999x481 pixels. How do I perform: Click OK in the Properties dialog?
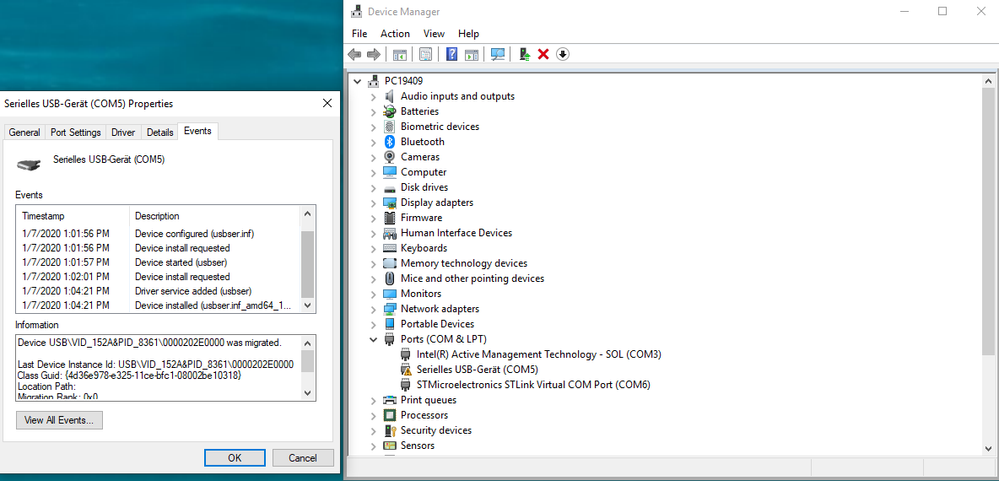pos(234,458)
